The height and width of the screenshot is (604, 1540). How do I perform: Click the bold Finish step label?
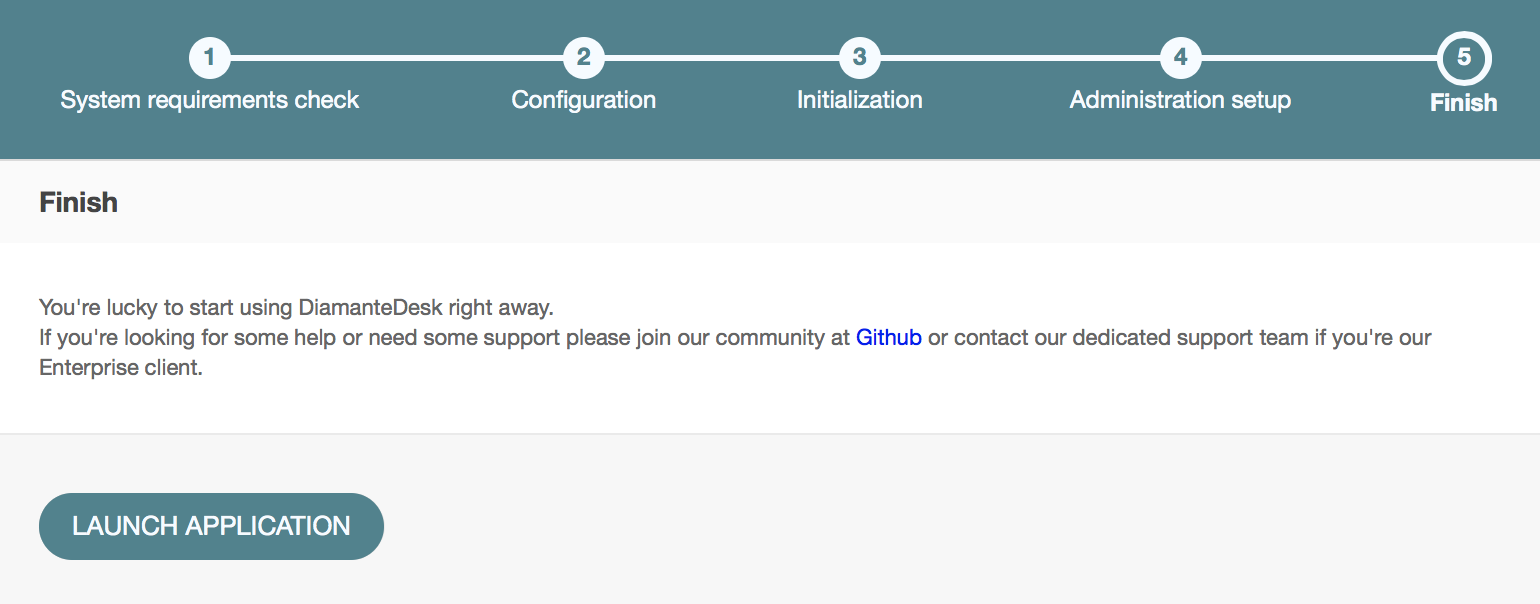[1464, 103]
